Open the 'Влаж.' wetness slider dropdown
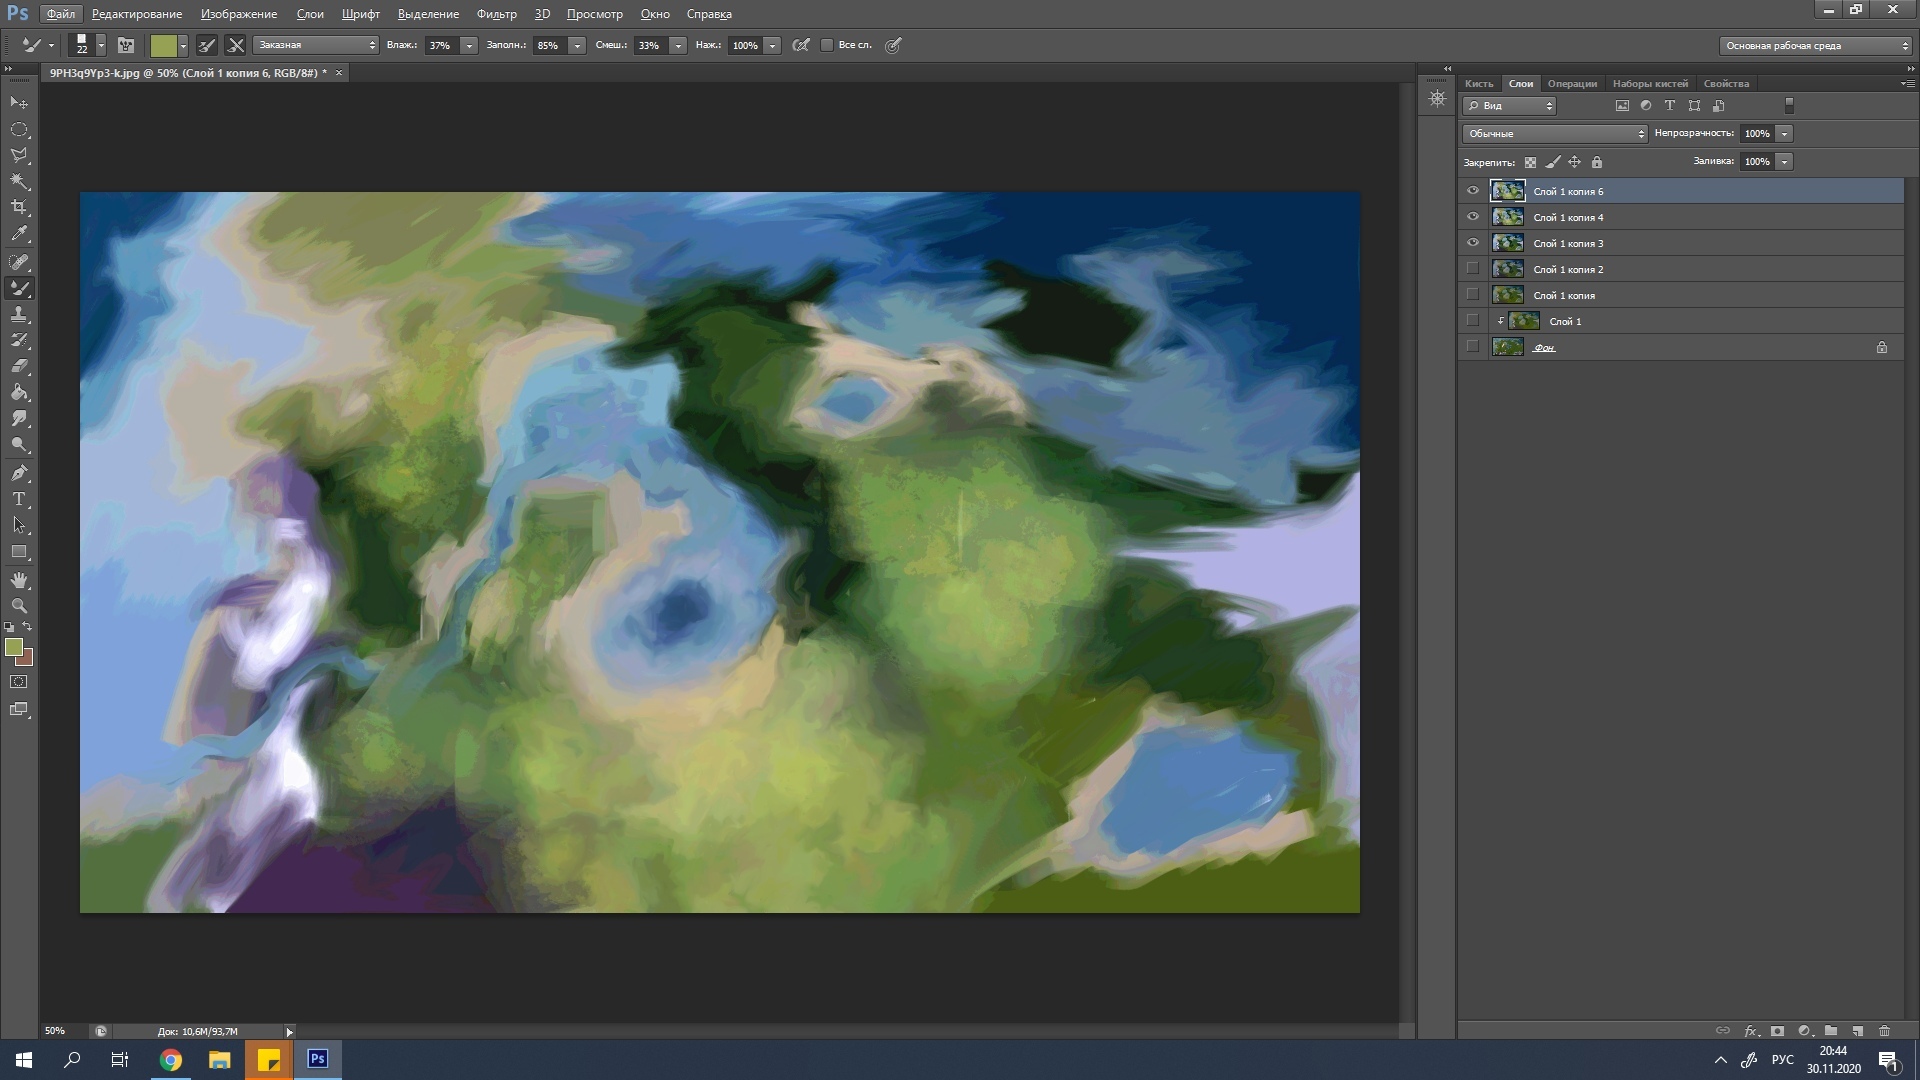Viewport: 1920px width, 1080px height. click(x=468, y=45)
